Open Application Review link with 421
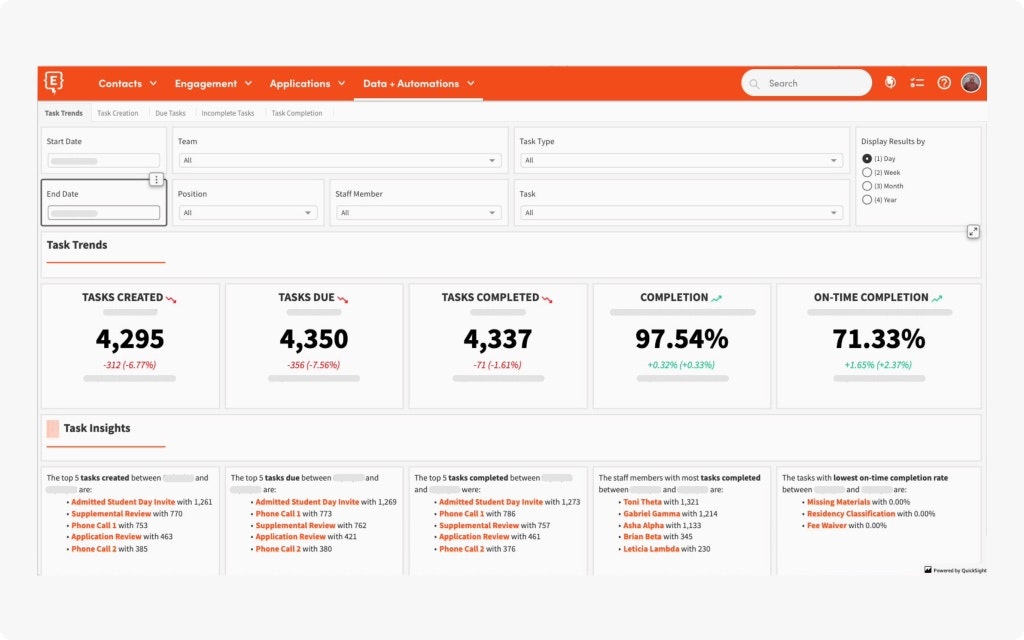The width and height of the screenshot is (1024, 640). coord(291,537)
